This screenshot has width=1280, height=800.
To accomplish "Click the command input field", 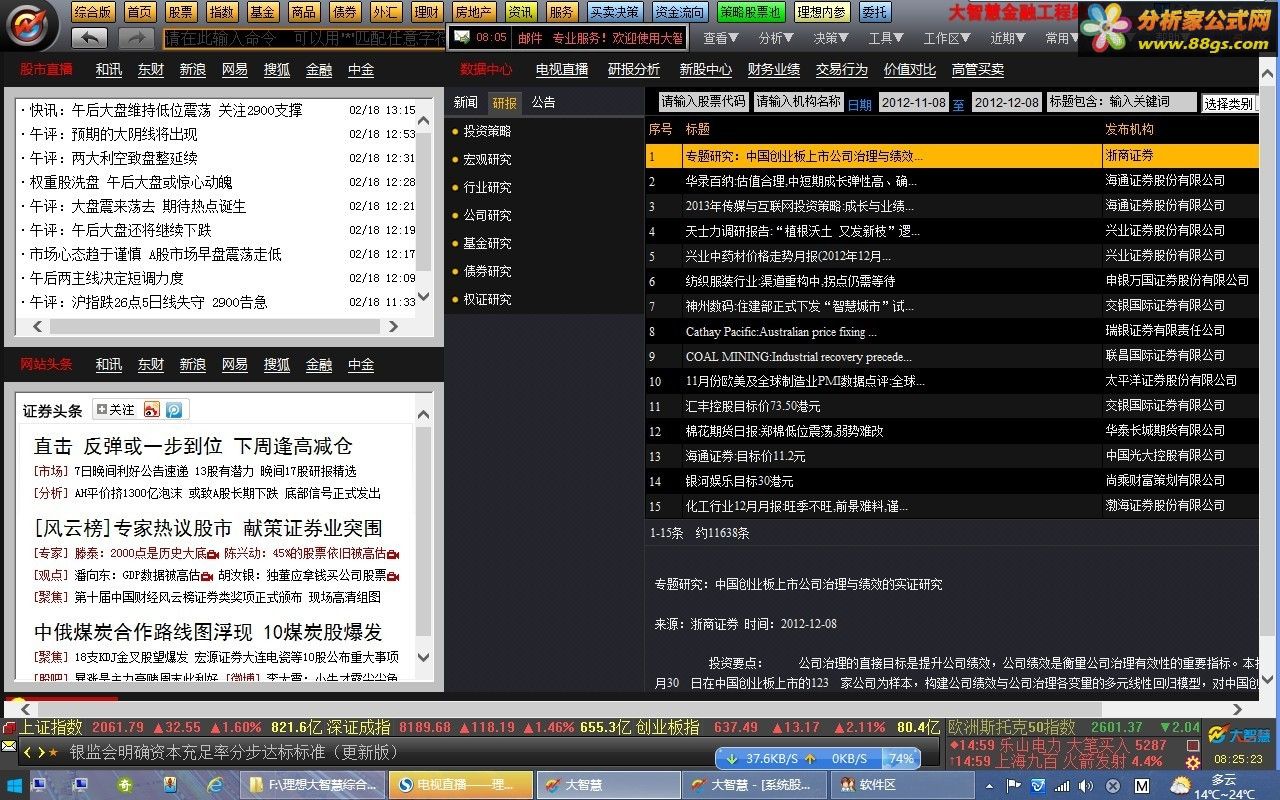I will 304,38.
